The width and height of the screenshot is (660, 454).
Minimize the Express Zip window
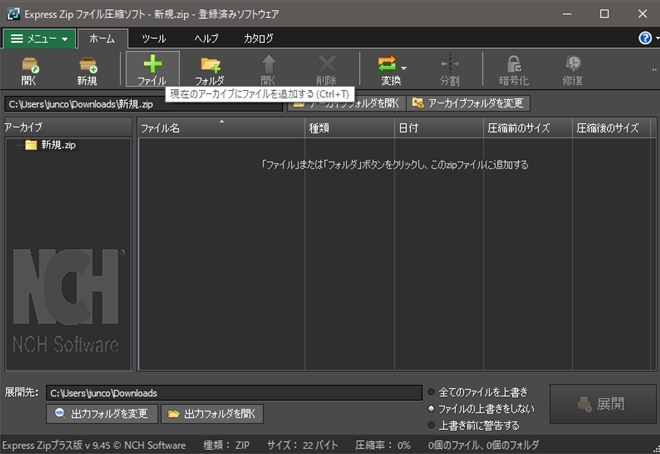pyautogui.click(x=567, y=14)
